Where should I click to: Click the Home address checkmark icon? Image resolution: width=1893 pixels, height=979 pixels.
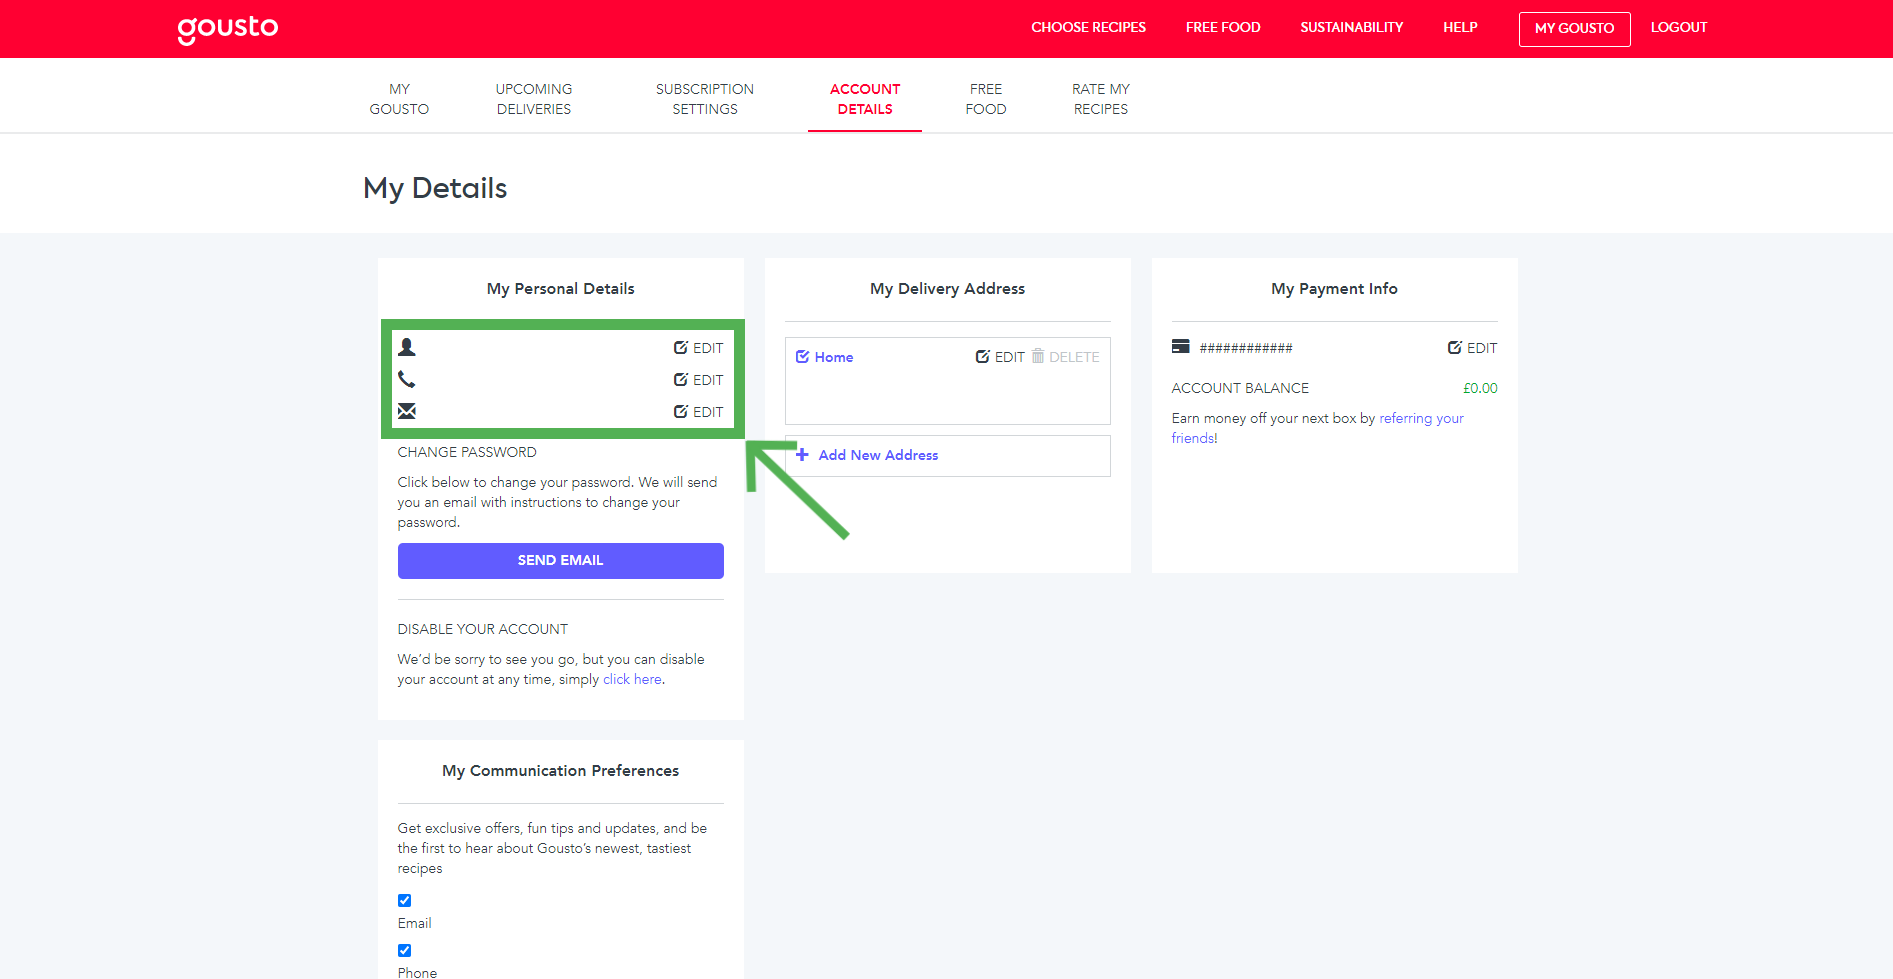pos(802,357)
